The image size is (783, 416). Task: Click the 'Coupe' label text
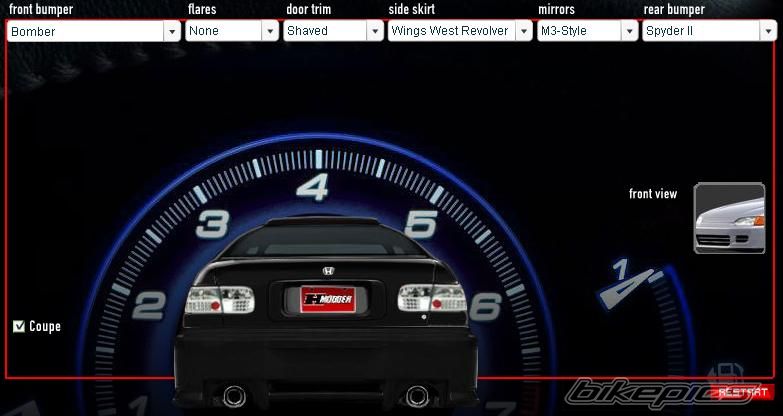tap(45, 327)
